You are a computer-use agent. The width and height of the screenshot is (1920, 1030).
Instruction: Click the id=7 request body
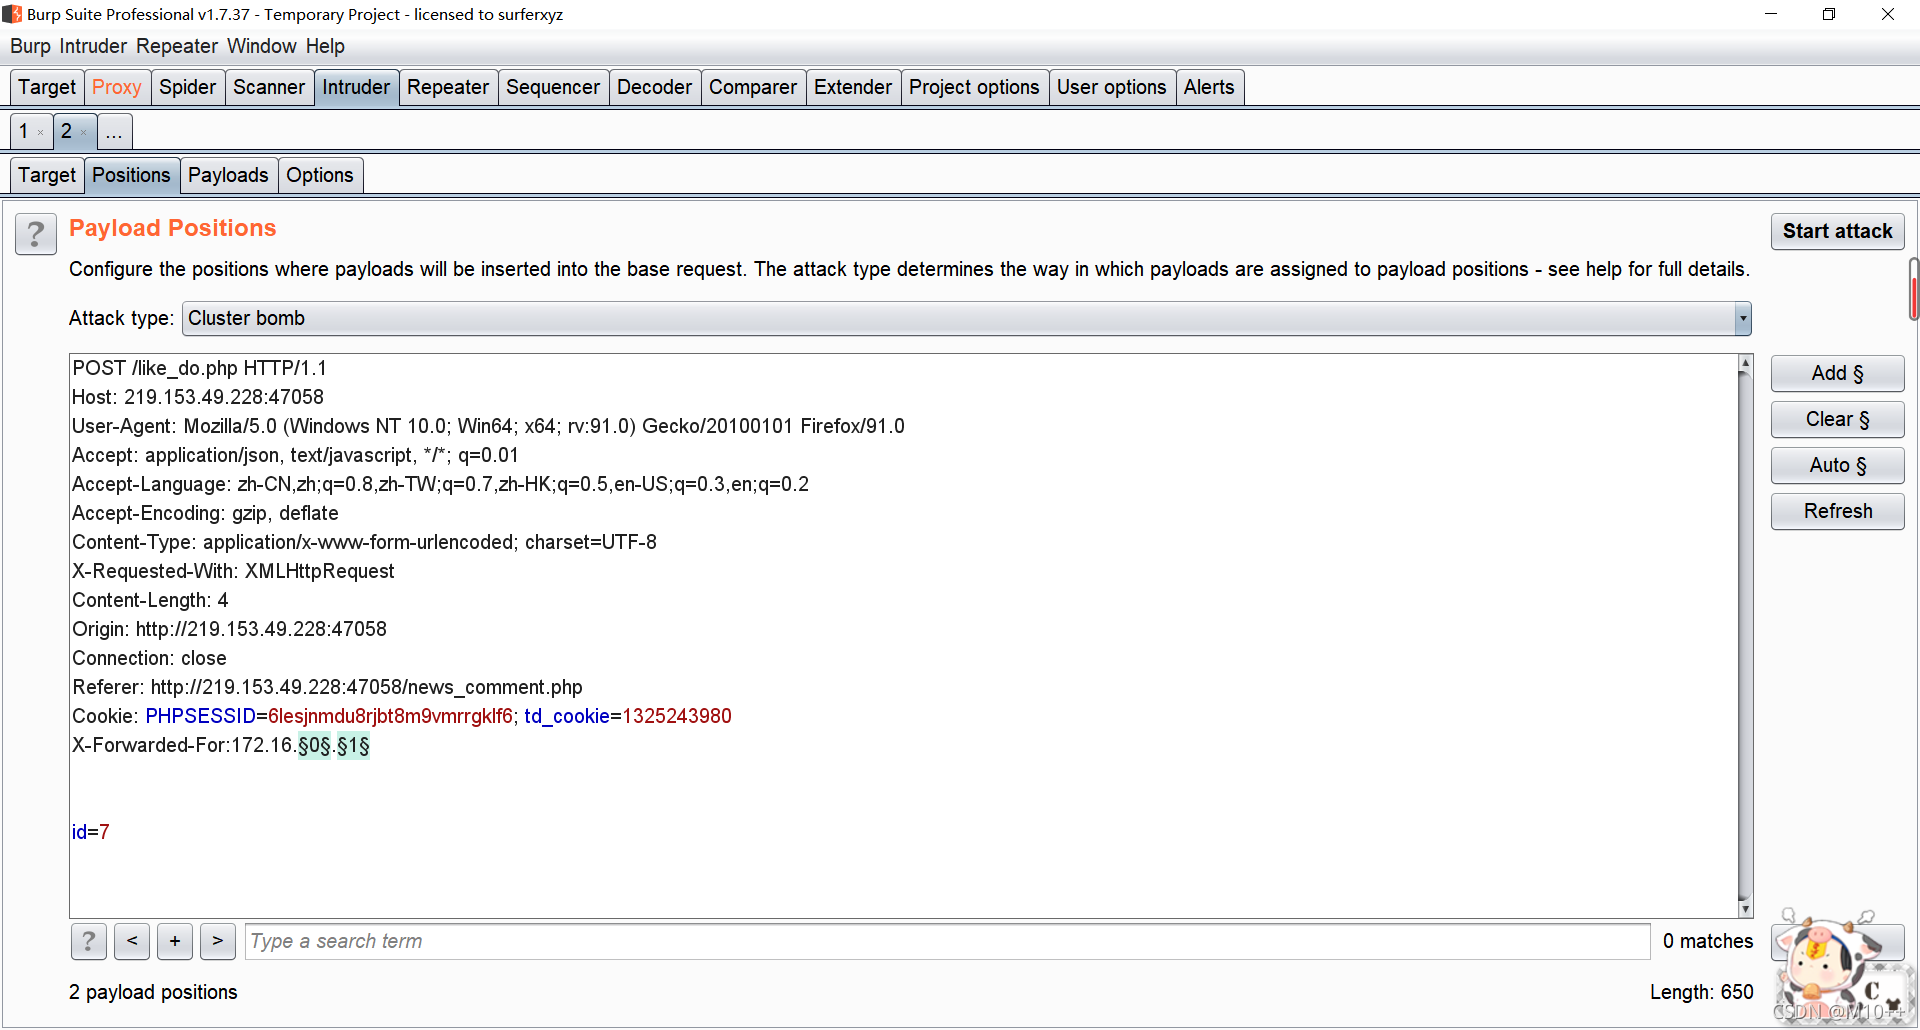(x=91, y=832)
